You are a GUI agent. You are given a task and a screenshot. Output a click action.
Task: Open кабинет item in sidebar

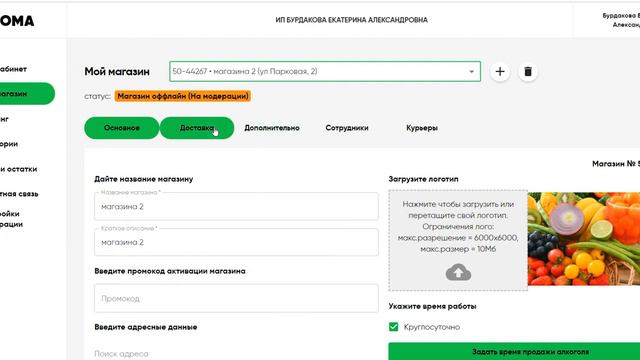(x=13, y=69)
